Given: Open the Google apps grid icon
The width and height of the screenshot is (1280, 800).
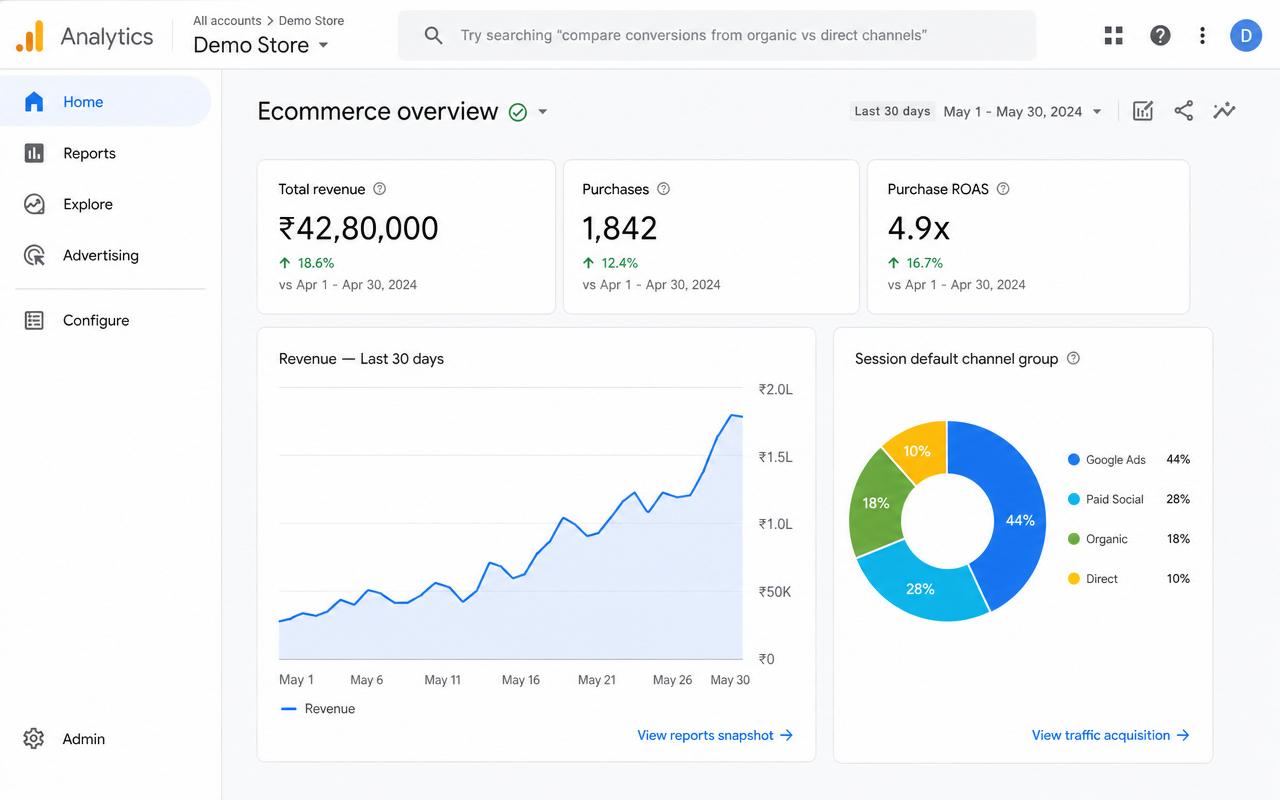Looking at the screenshot, I should (x=1113, y=36).
